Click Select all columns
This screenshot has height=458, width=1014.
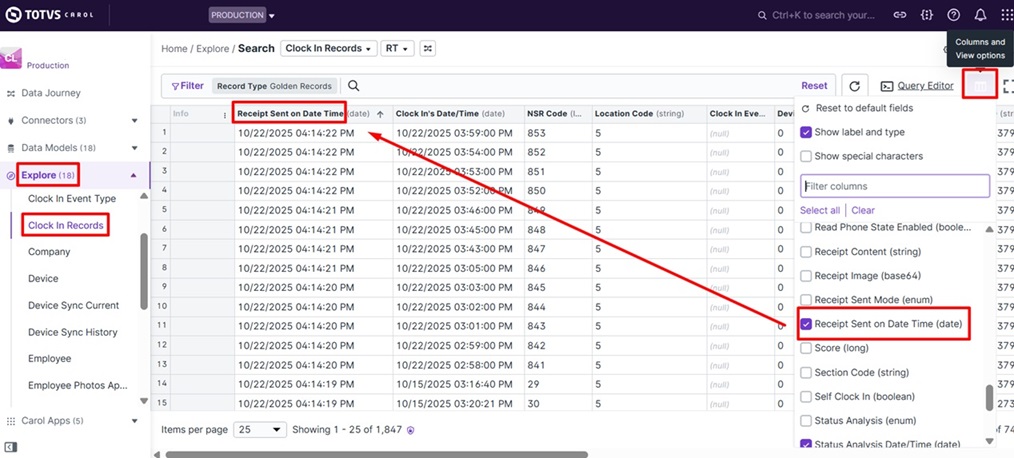(x=820, y=210)
